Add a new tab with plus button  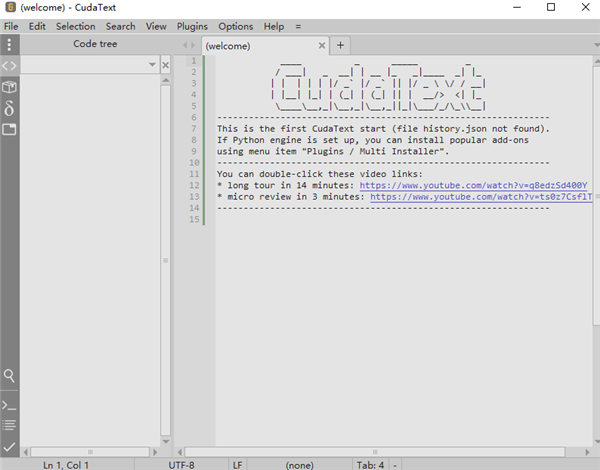point(340,46)
